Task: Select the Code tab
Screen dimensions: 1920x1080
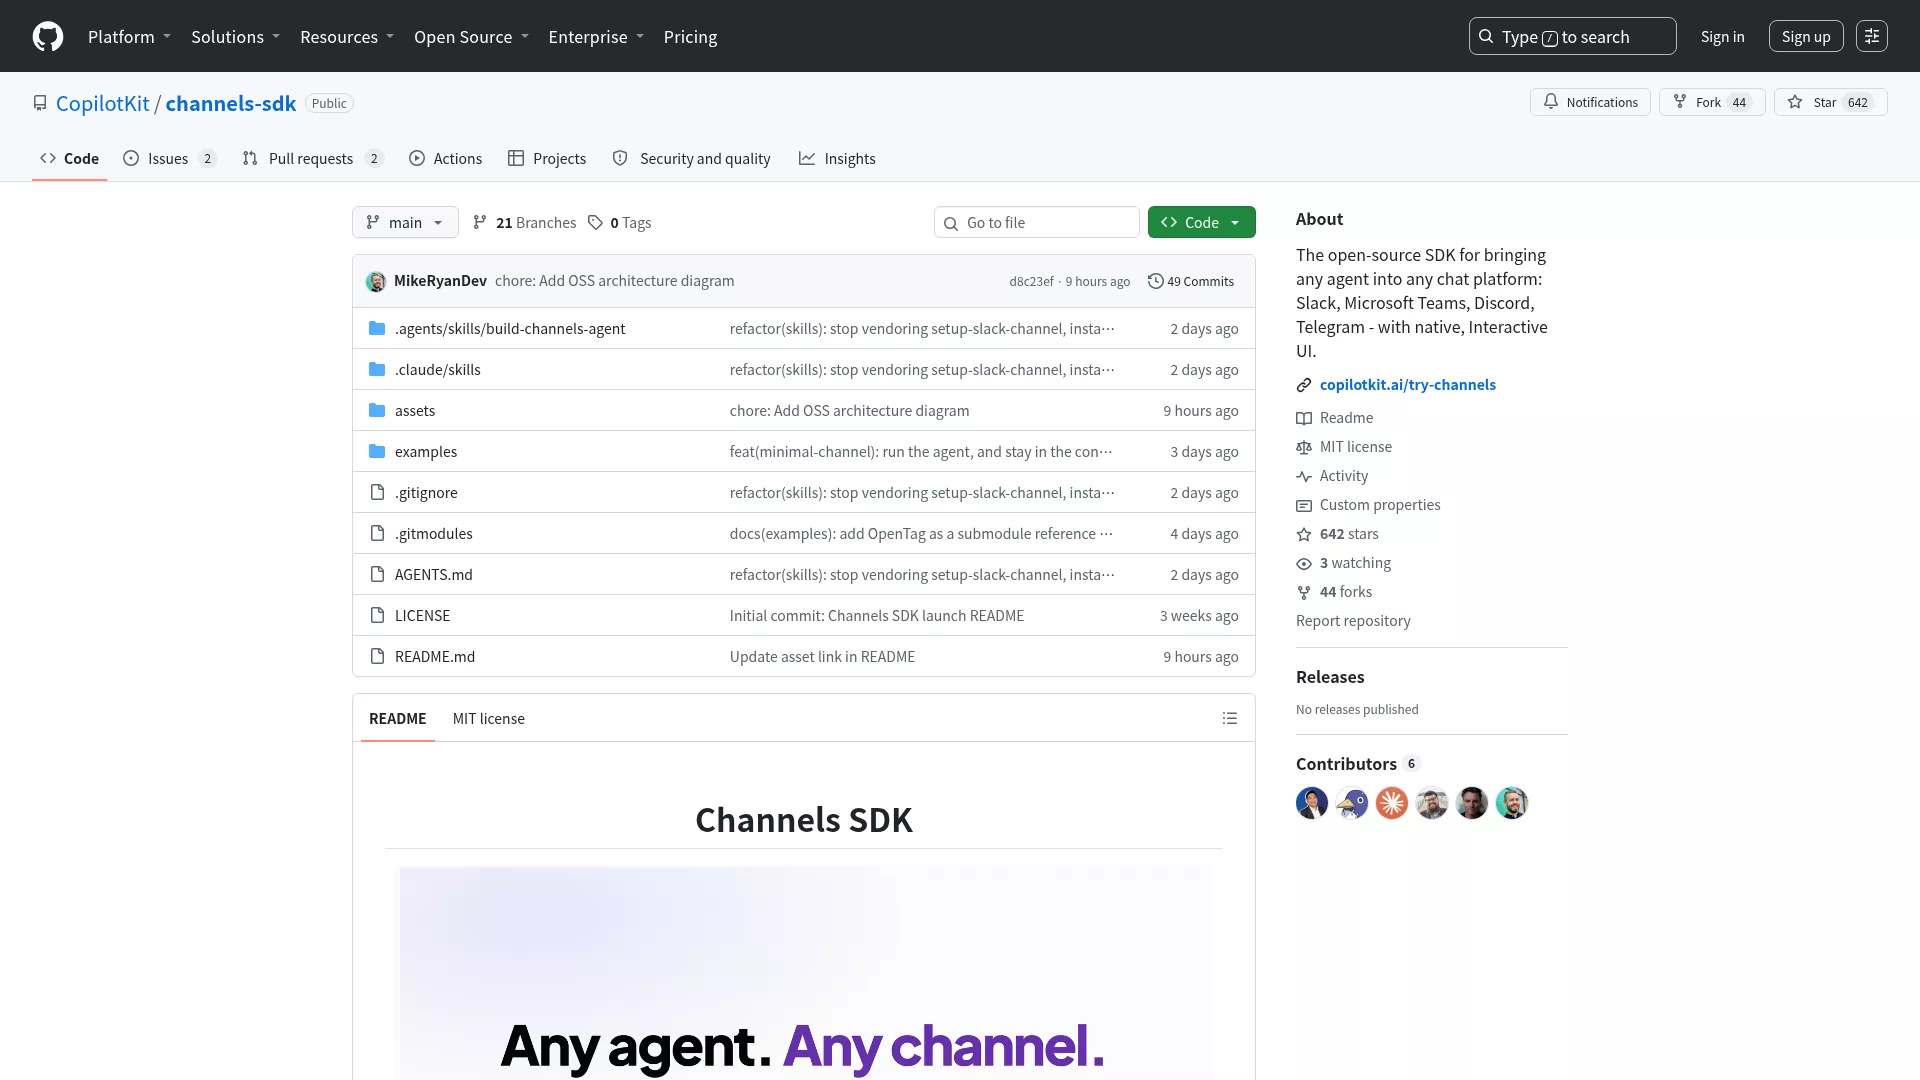Action: [x=69, y=159]
